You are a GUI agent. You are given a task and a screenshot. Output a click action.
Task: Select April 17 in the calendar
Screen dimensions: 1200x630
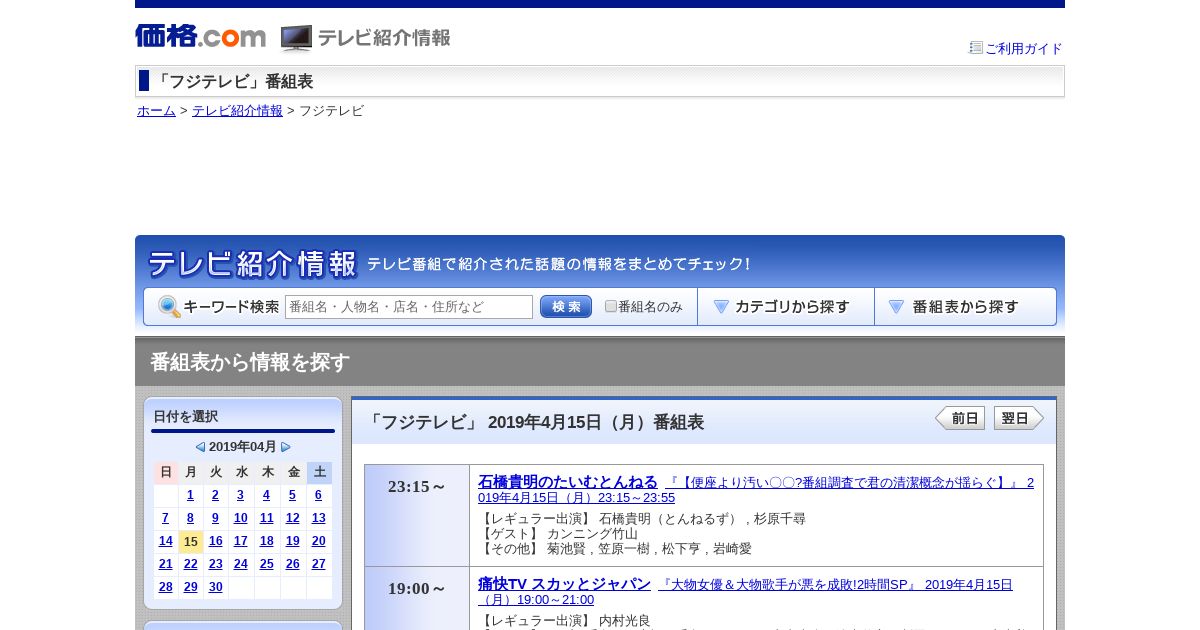coord(240,541)
